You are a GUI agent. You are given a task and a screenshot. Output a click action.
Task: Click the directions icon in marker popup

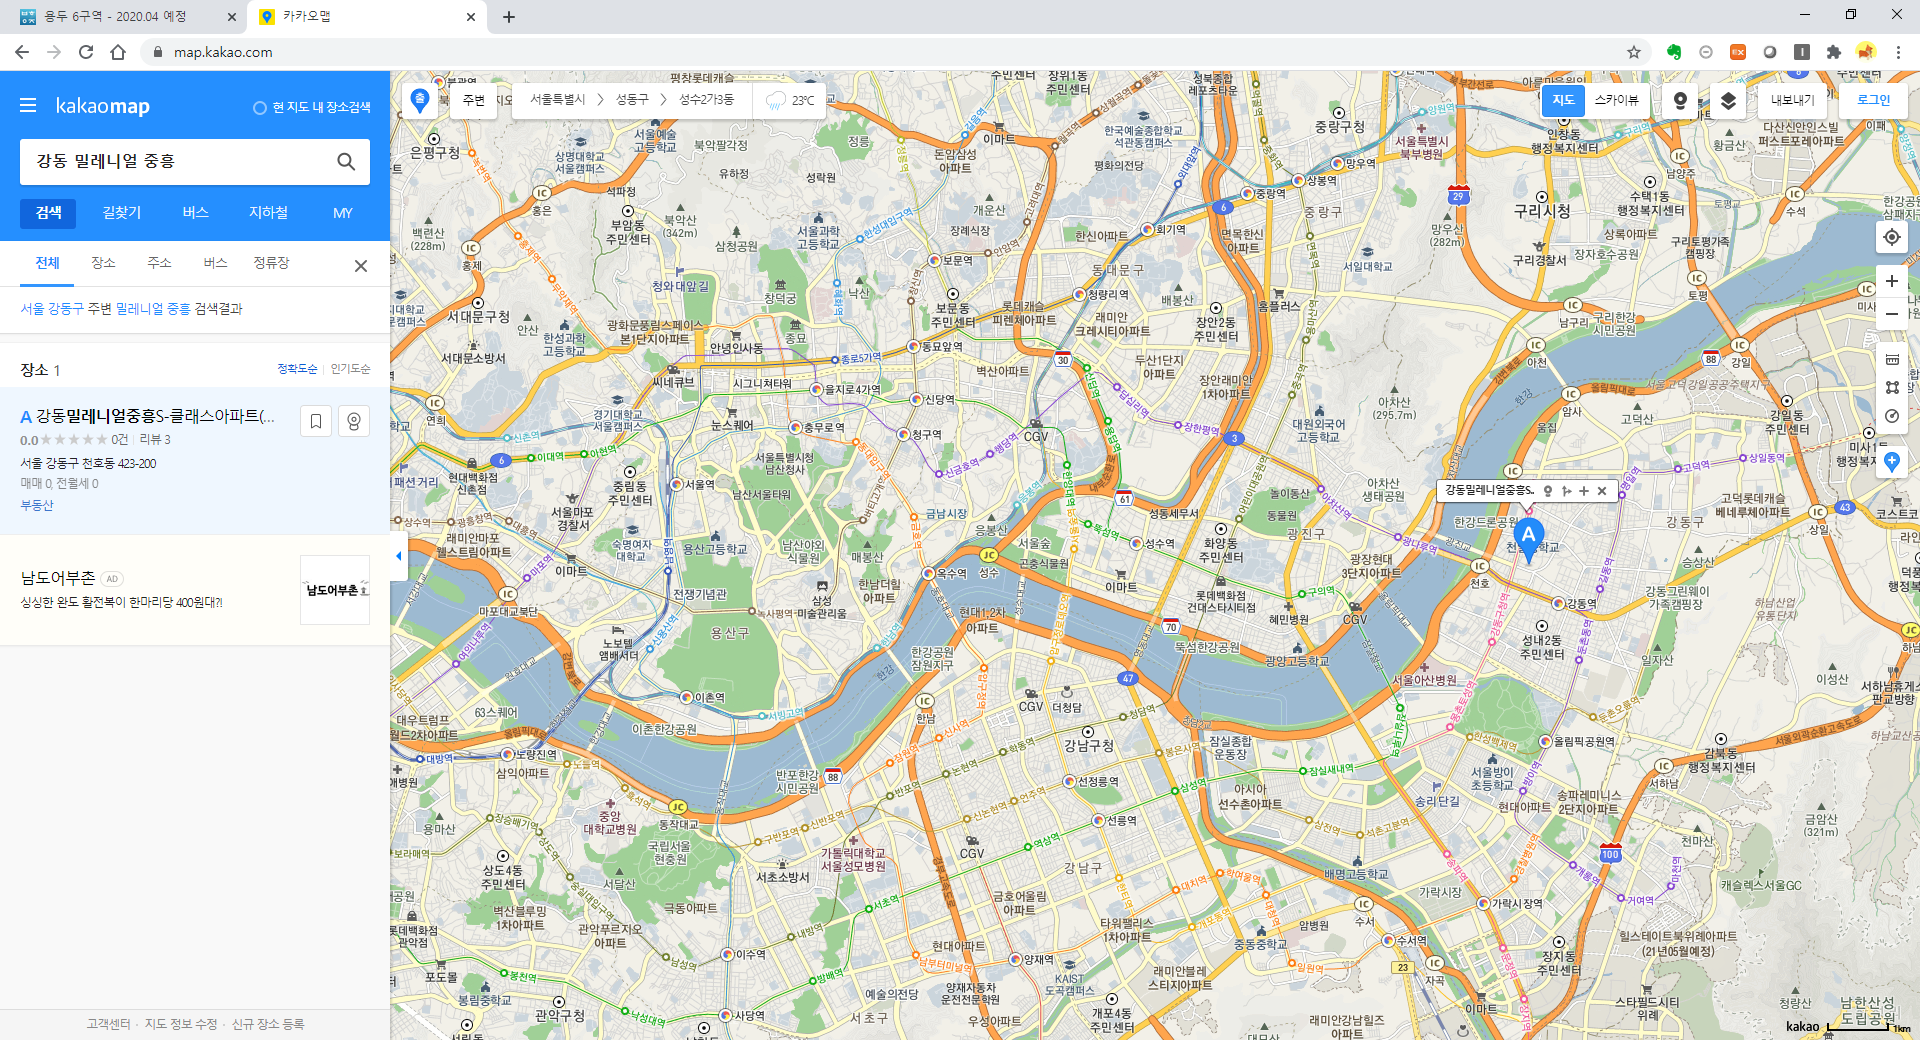[x=1566, y=491]
